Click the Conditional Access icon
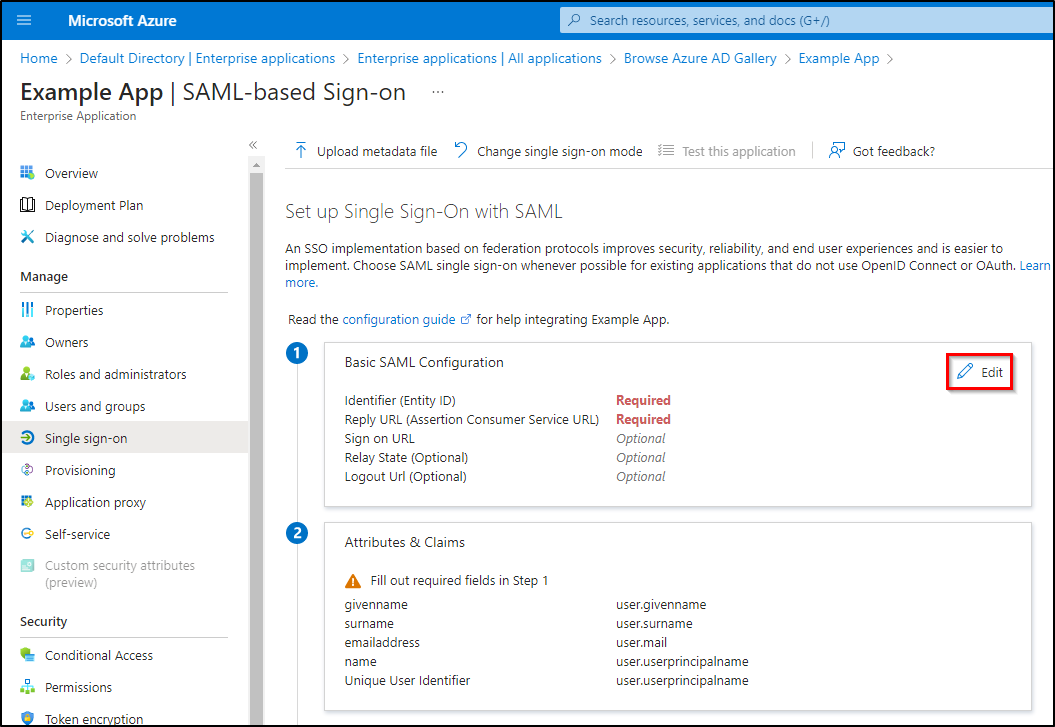 (x=28, y=655)
